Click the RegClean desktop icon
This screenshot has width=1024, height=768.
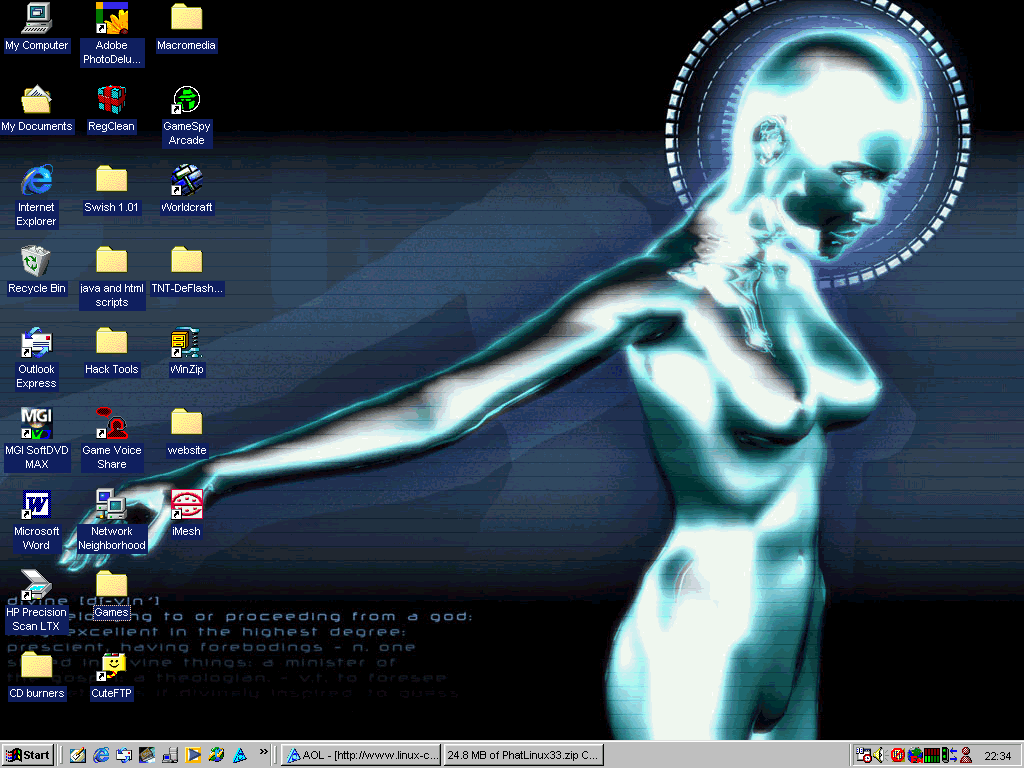tap(111, 100)
